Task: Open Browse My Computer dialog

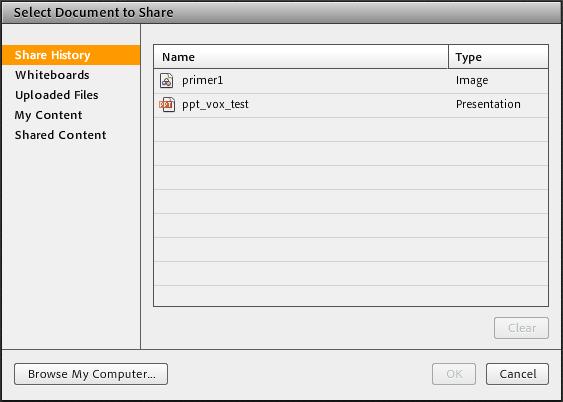Action: coord(91,374)
